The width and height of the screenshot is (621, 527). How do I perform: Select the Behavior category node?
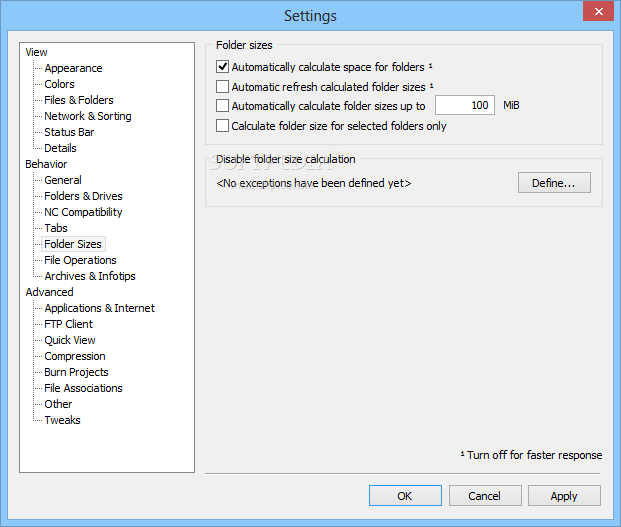pos(46,164)
